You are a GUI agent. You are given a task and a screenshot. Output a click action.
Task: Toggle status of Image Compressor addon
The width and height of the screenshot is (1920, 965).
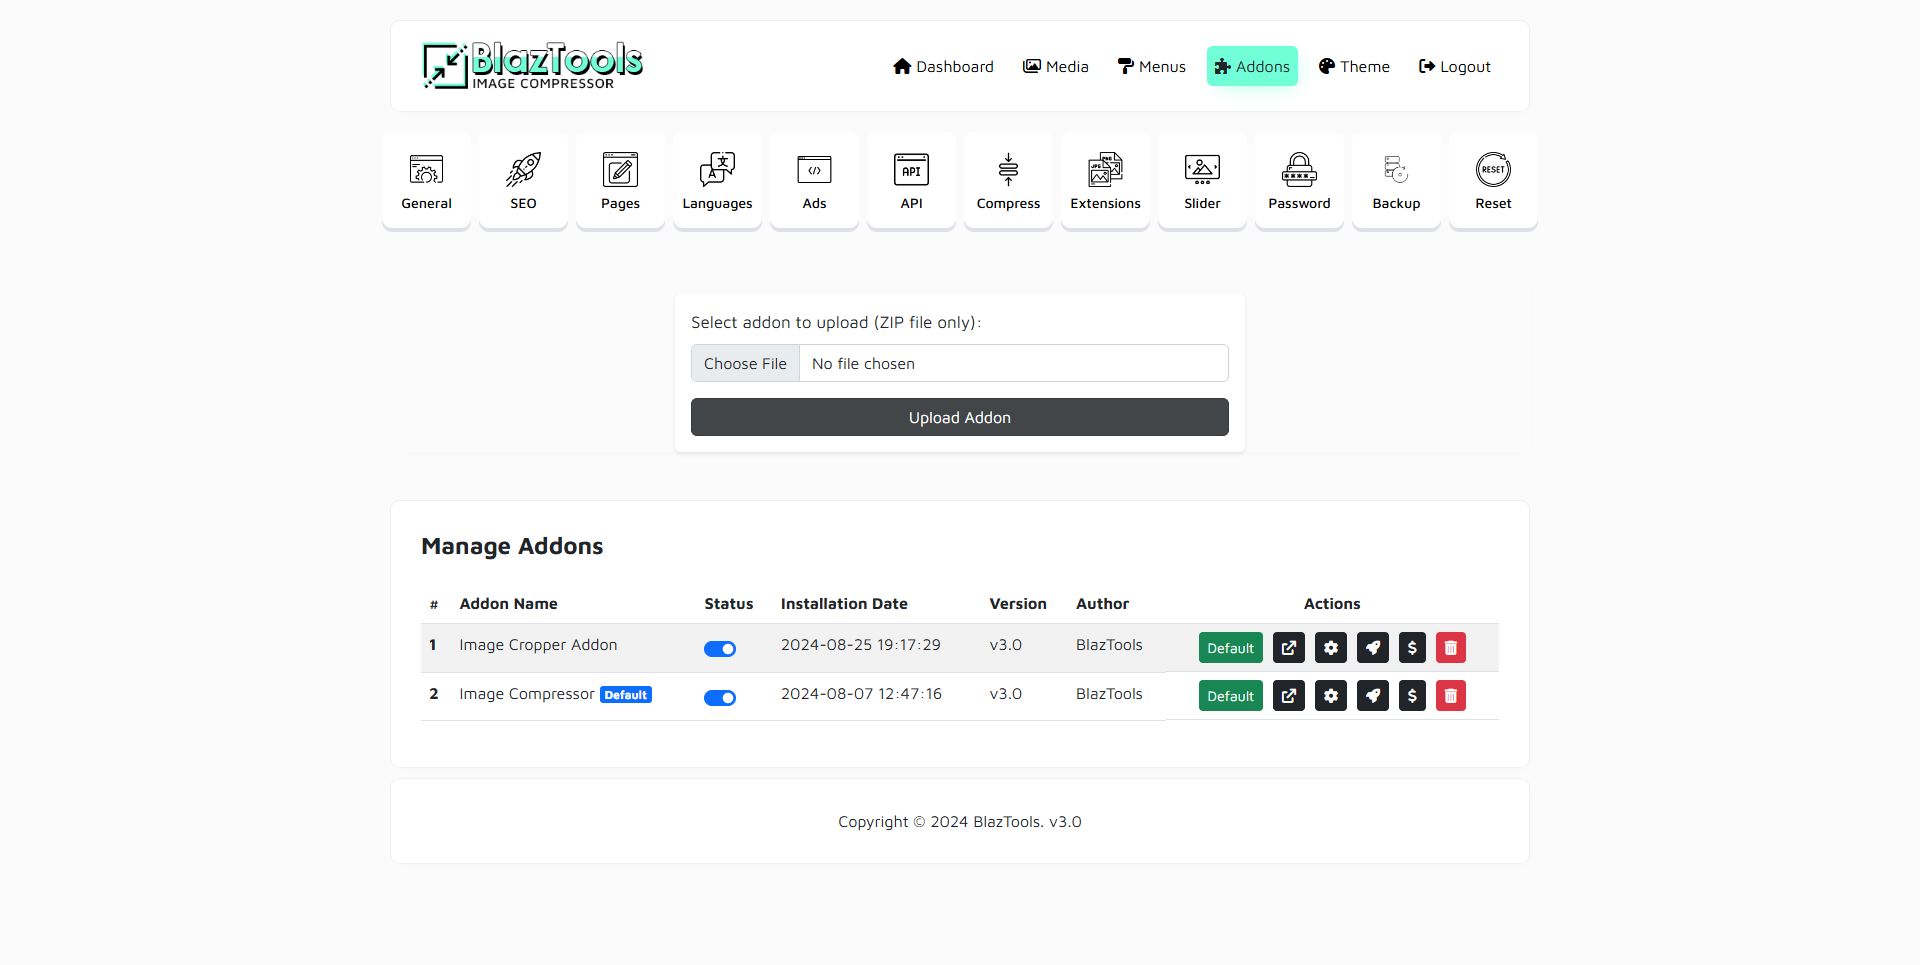720,698
